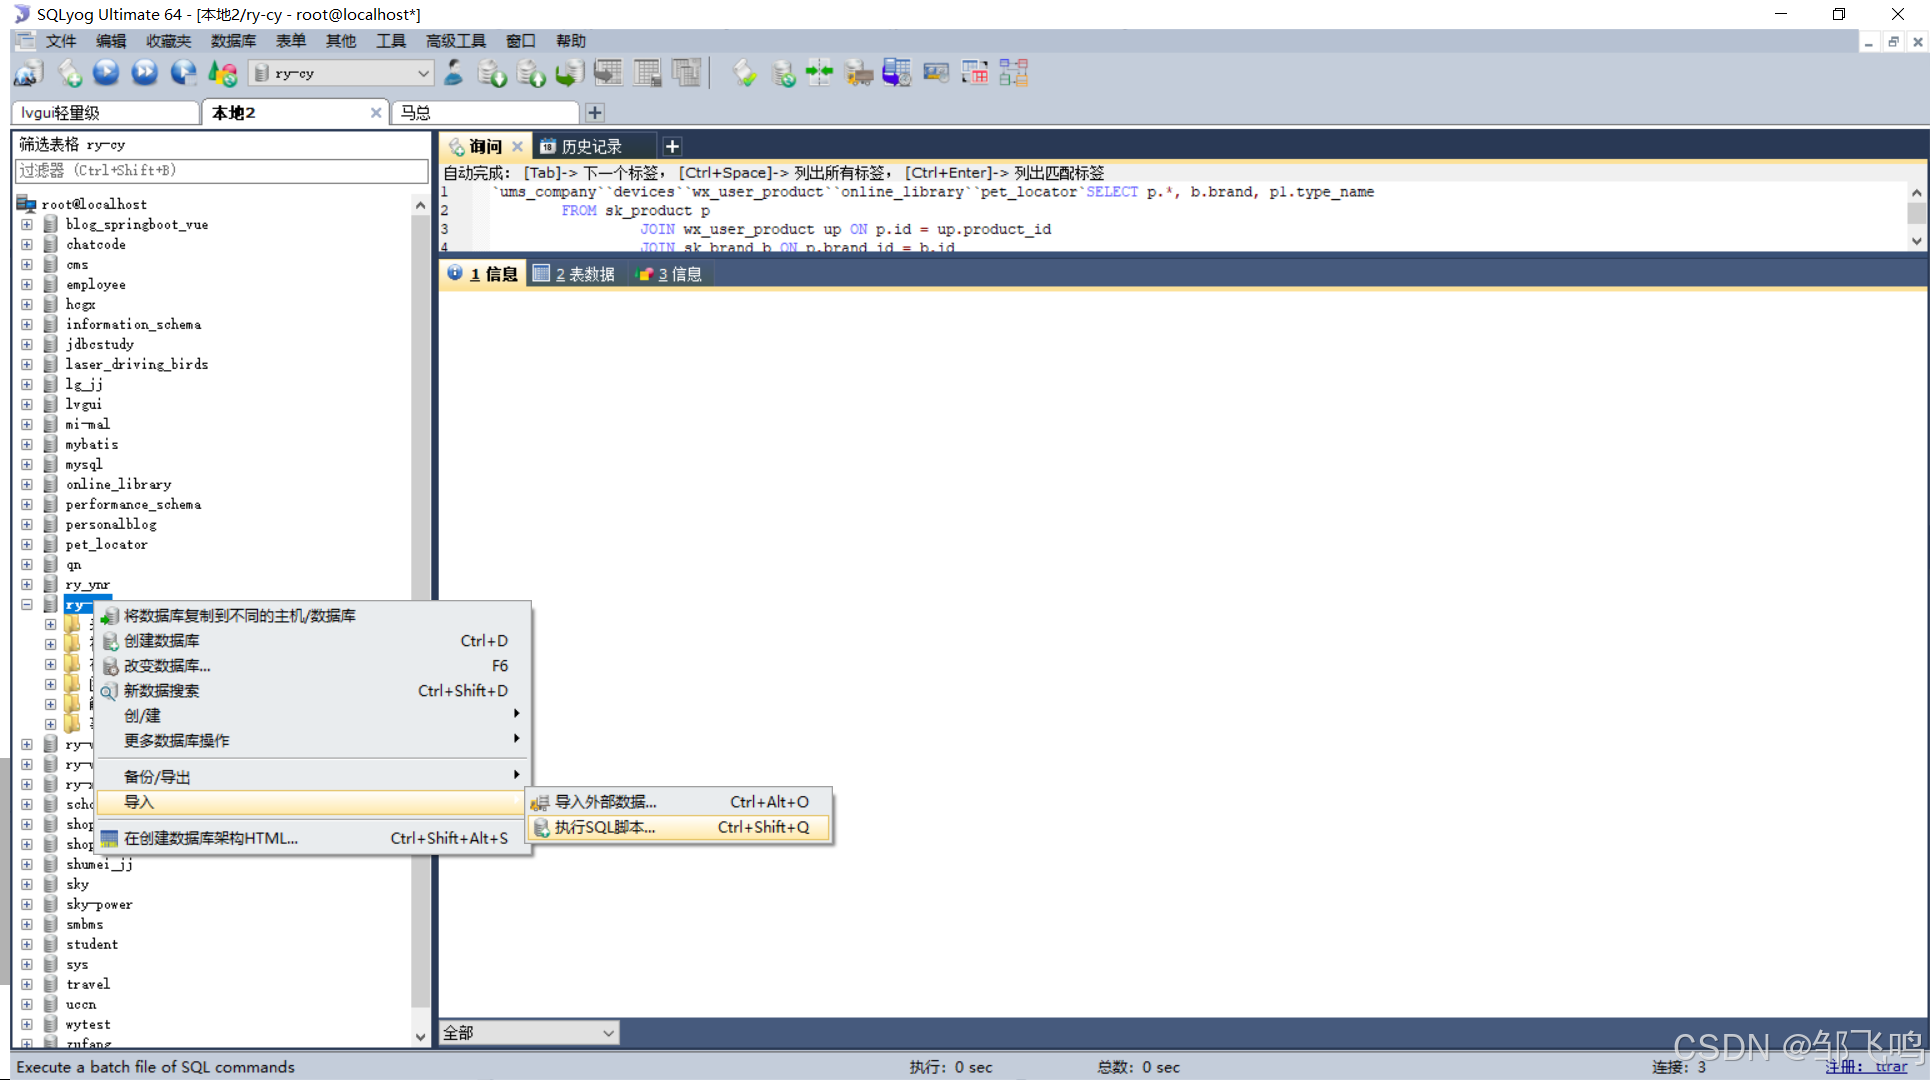Select the sky-power database
The image size is (1930, 1080).
99,904
